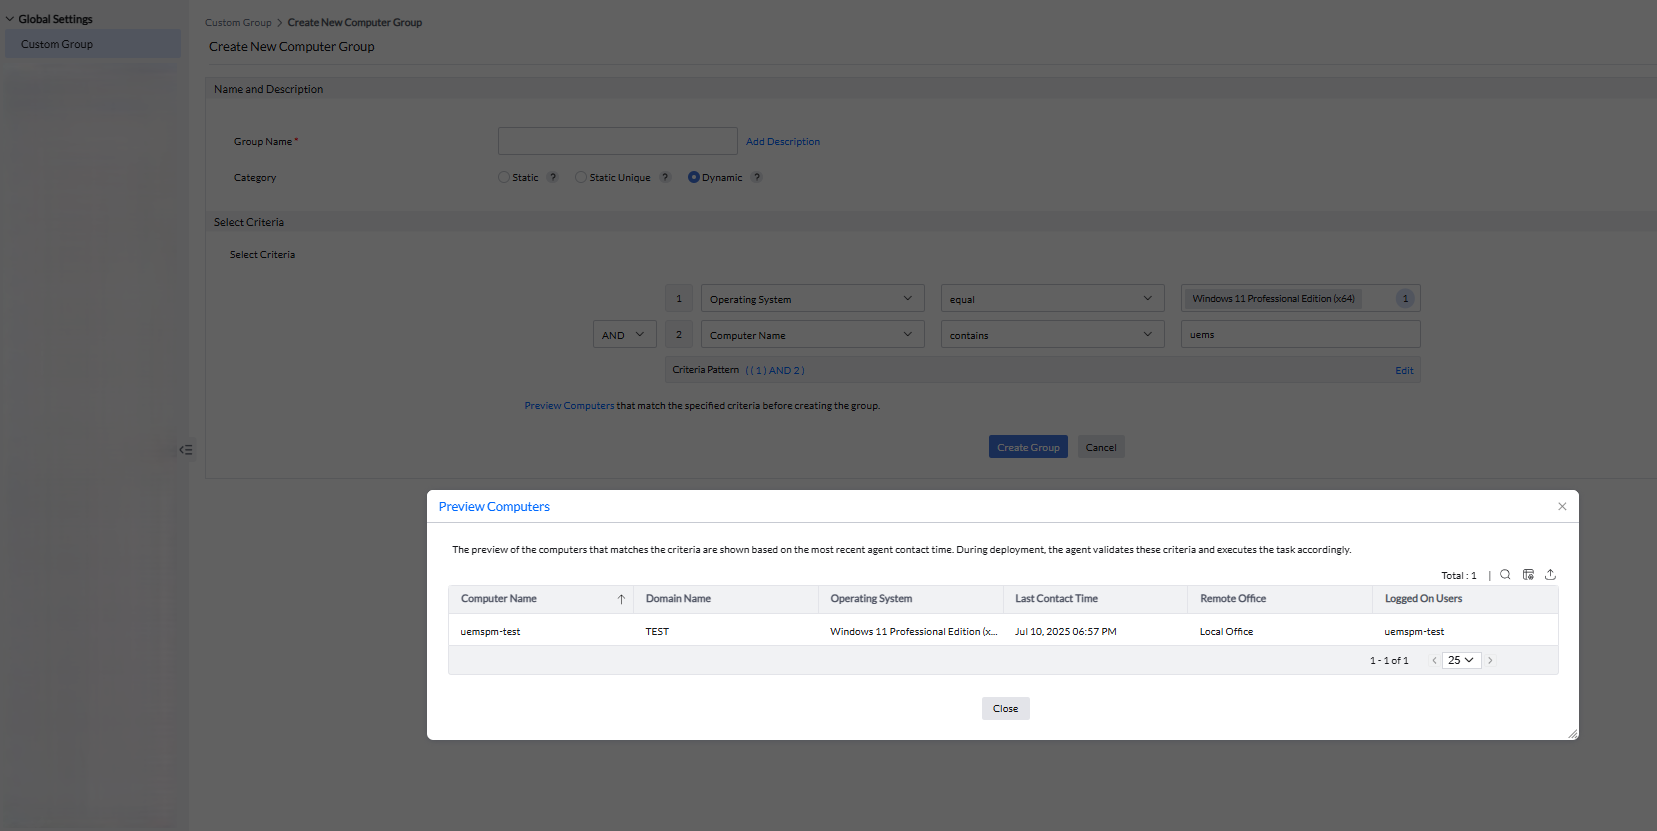Focus the Group Name input field

point(617,141)
